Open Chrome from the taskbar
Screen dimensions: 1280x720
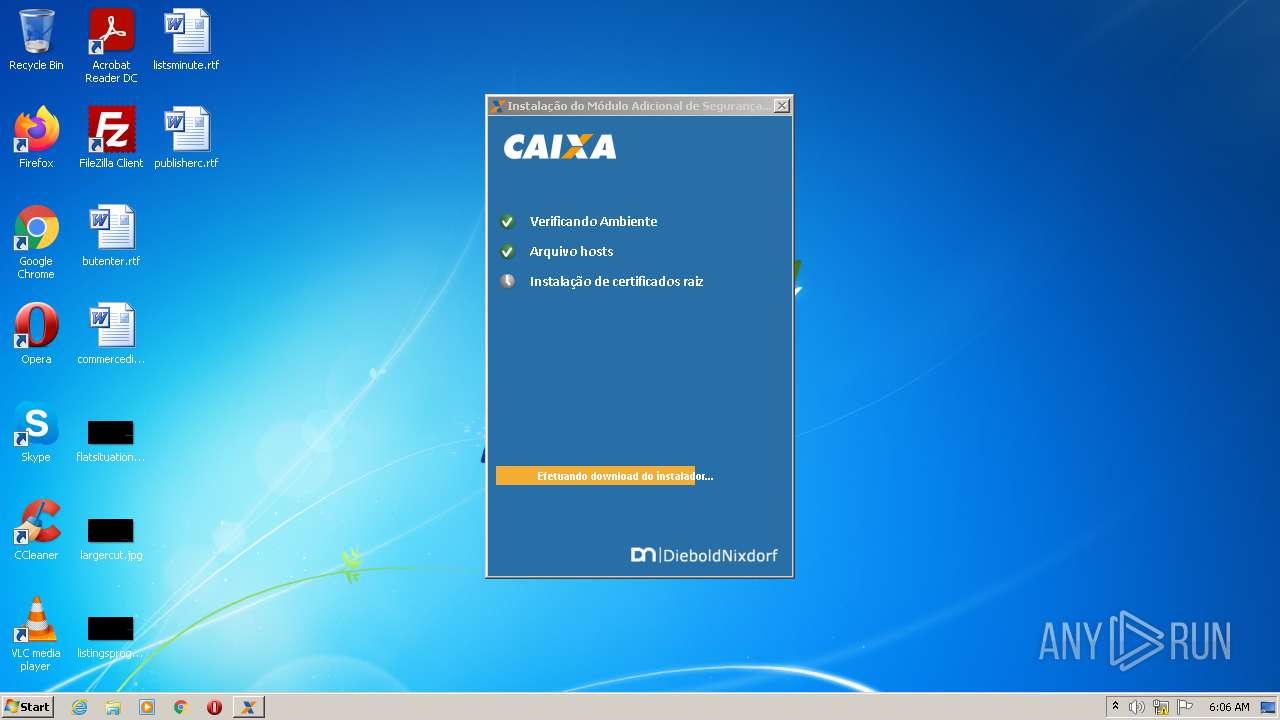(181, 707)
